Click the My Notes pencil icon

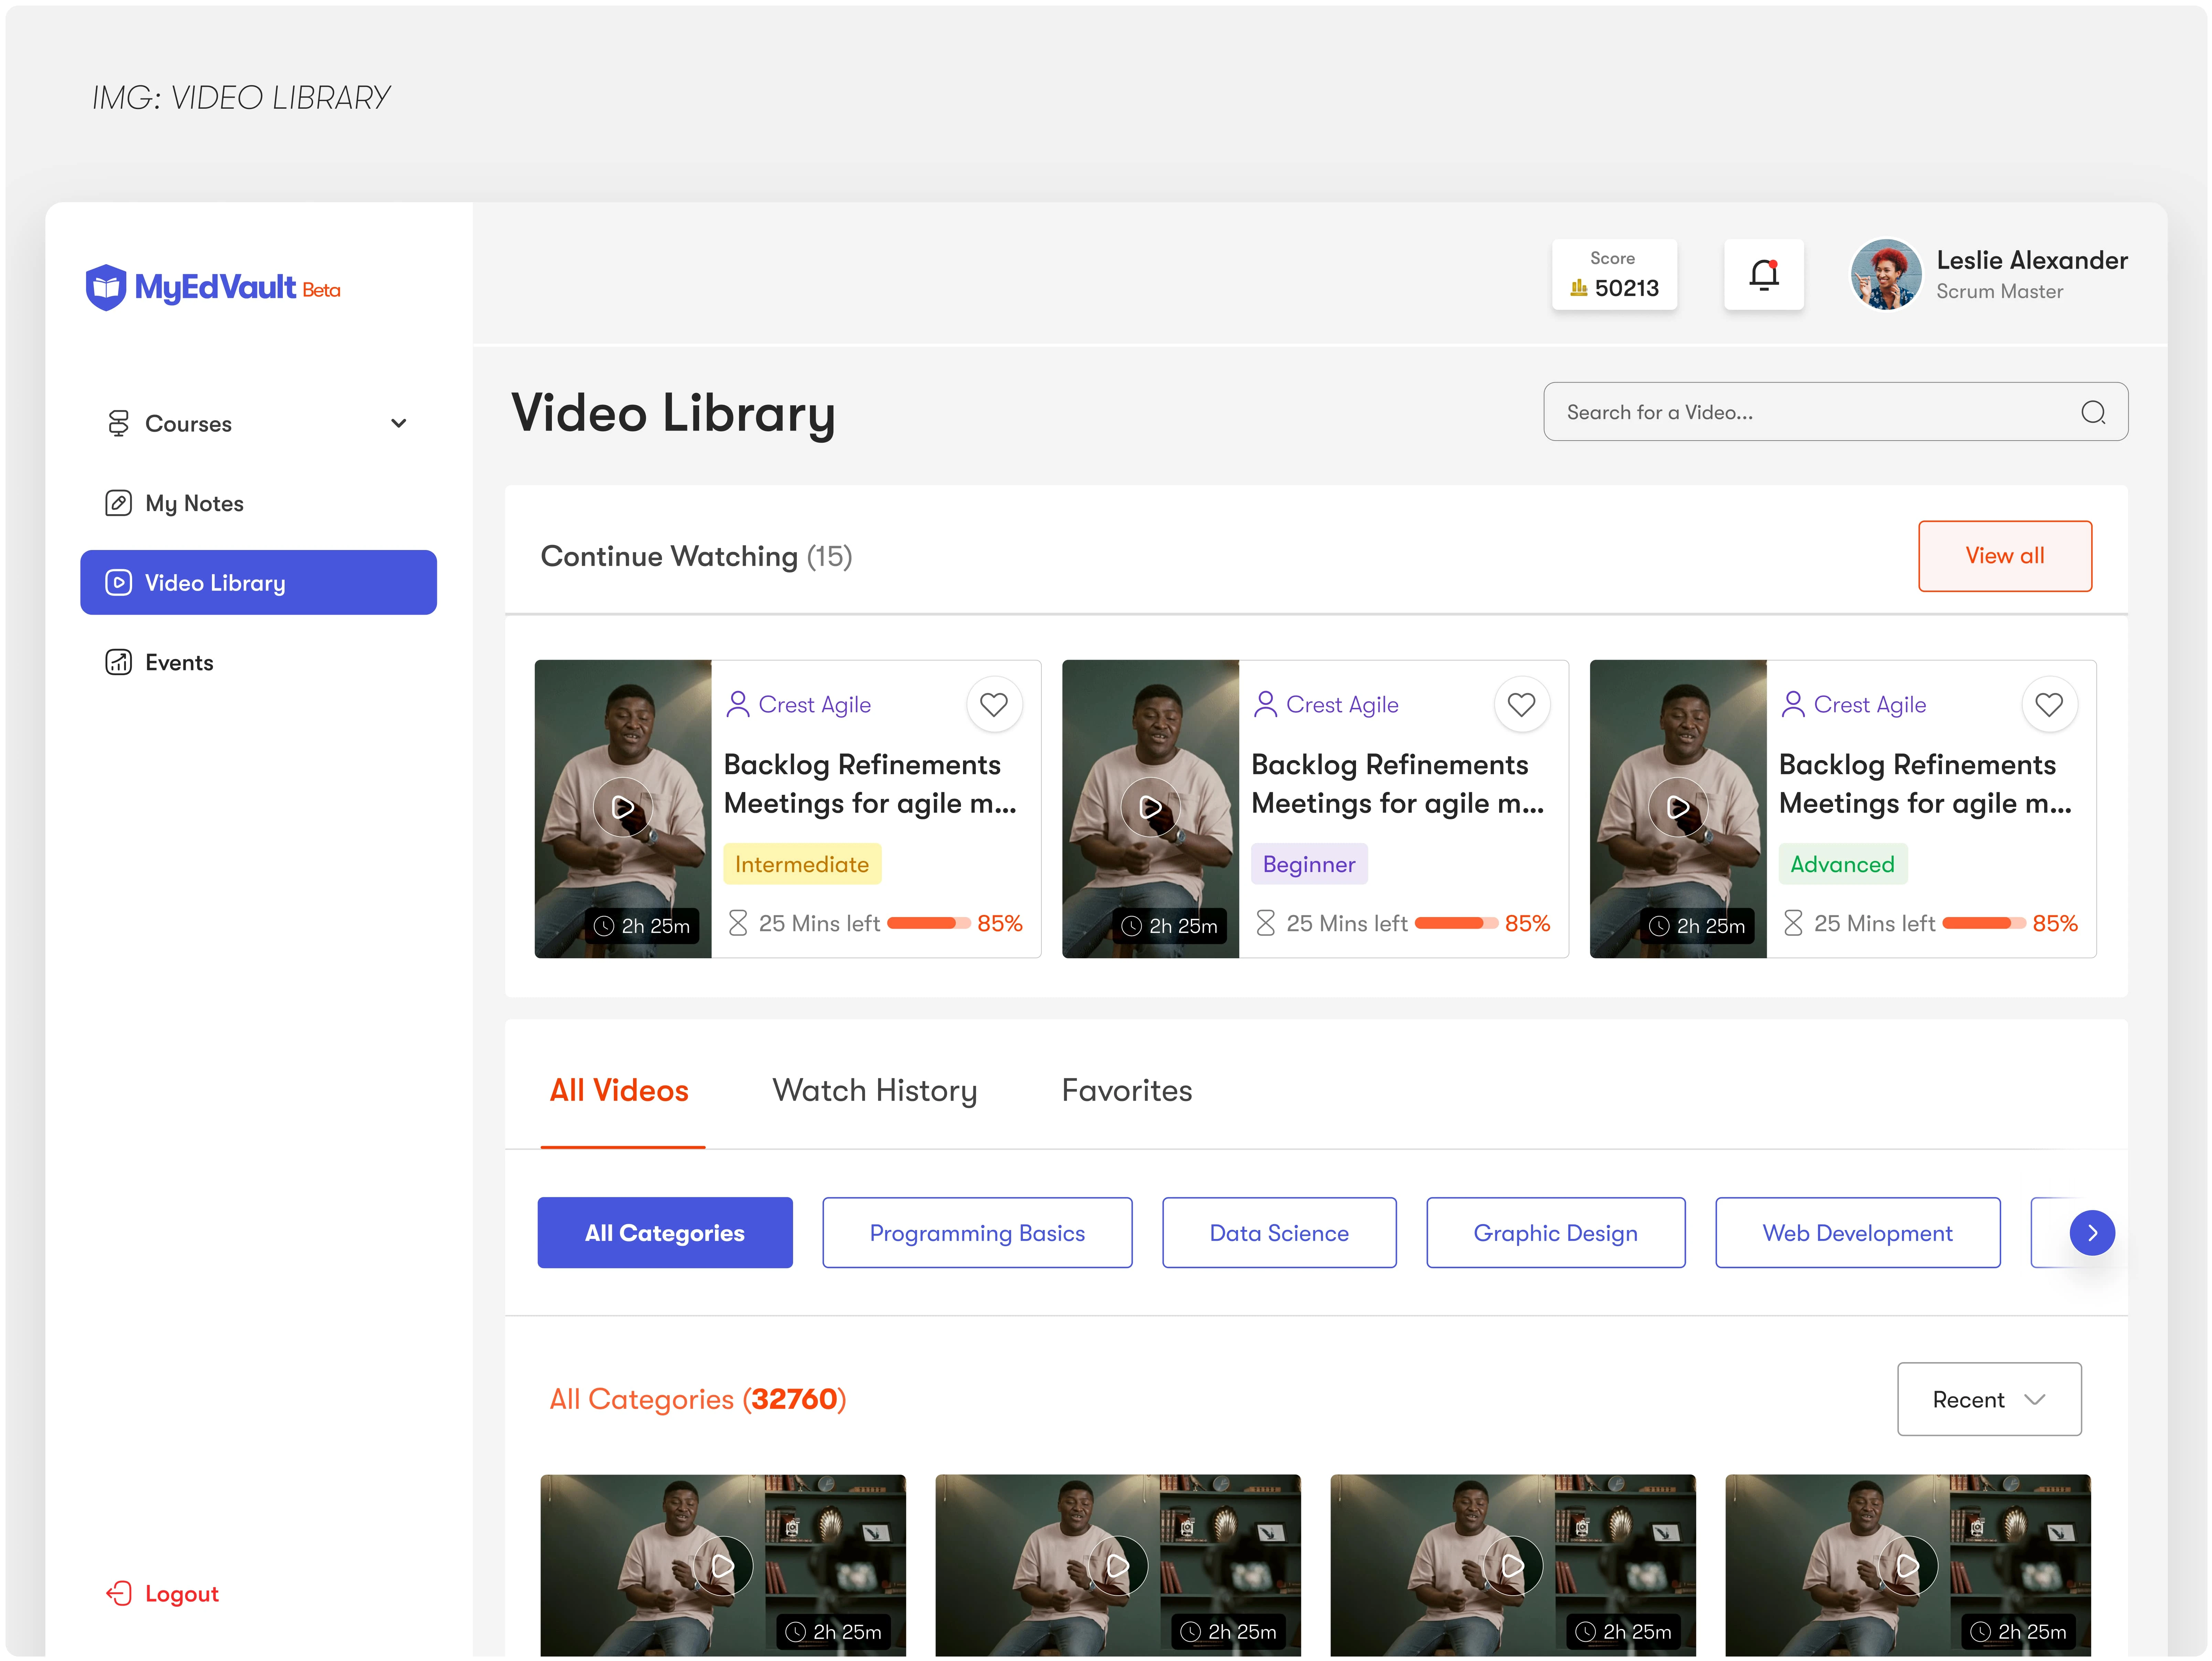(x=119, y=503)
